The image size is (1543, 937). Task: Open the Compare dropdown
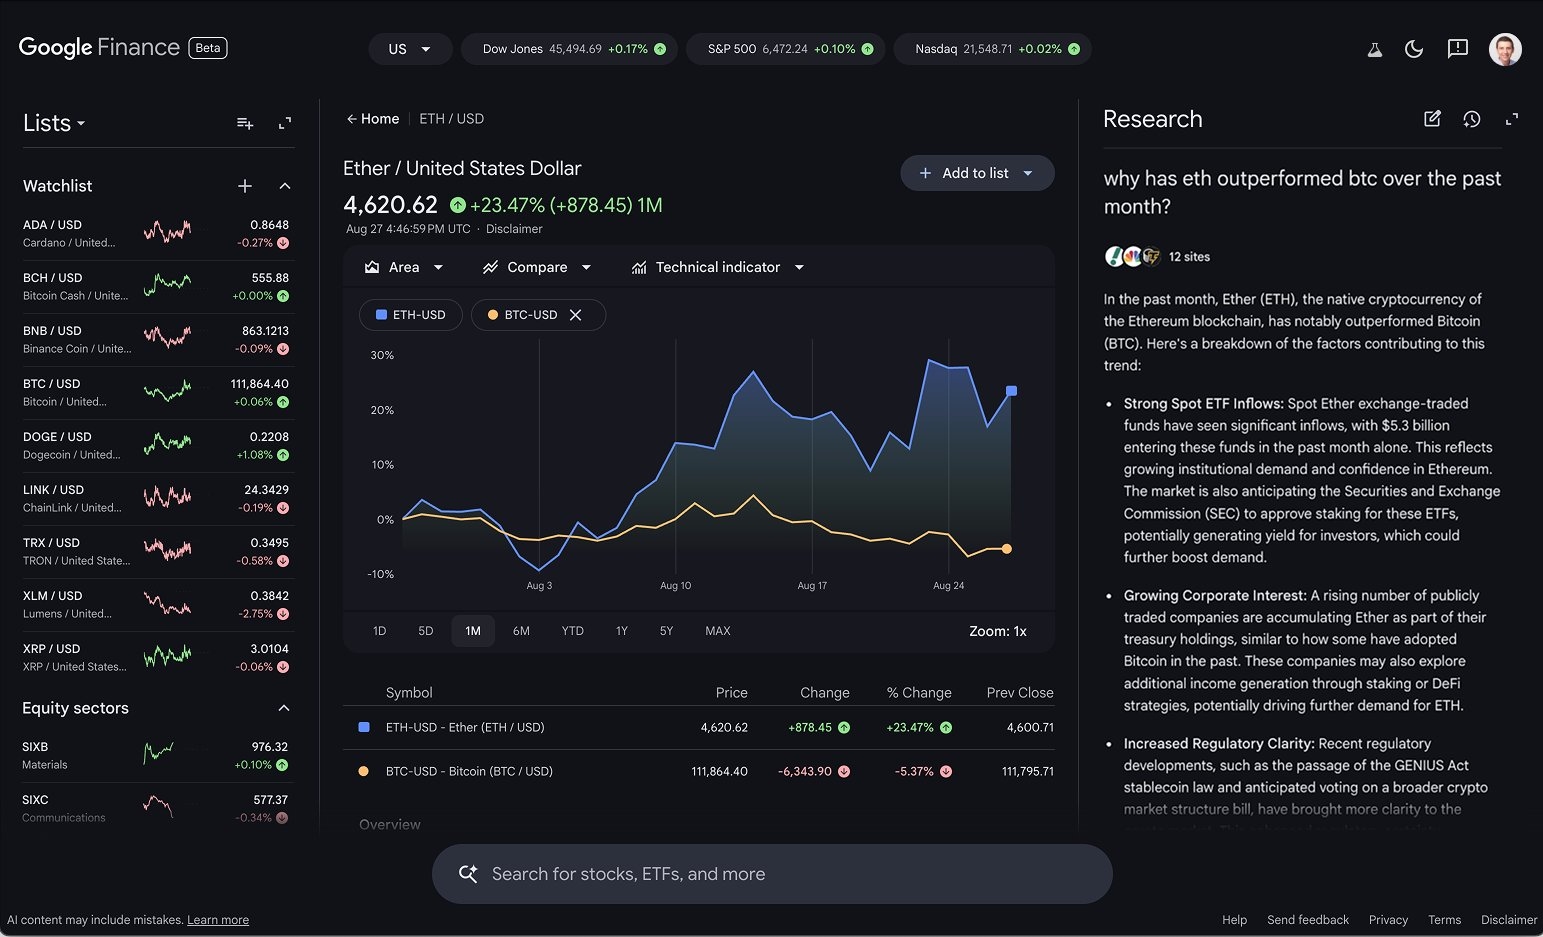[537, 267]
